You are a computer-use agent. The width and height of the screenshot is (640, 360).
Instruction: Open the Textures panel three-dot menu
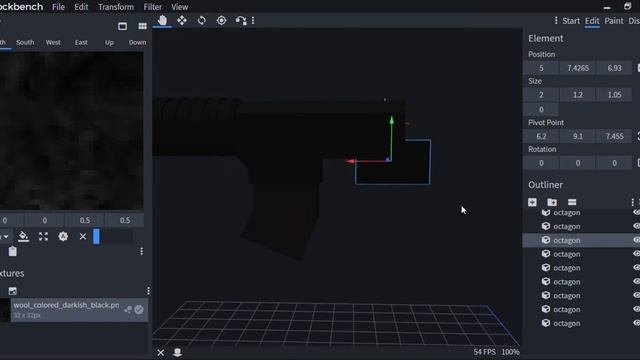(148, 291)
